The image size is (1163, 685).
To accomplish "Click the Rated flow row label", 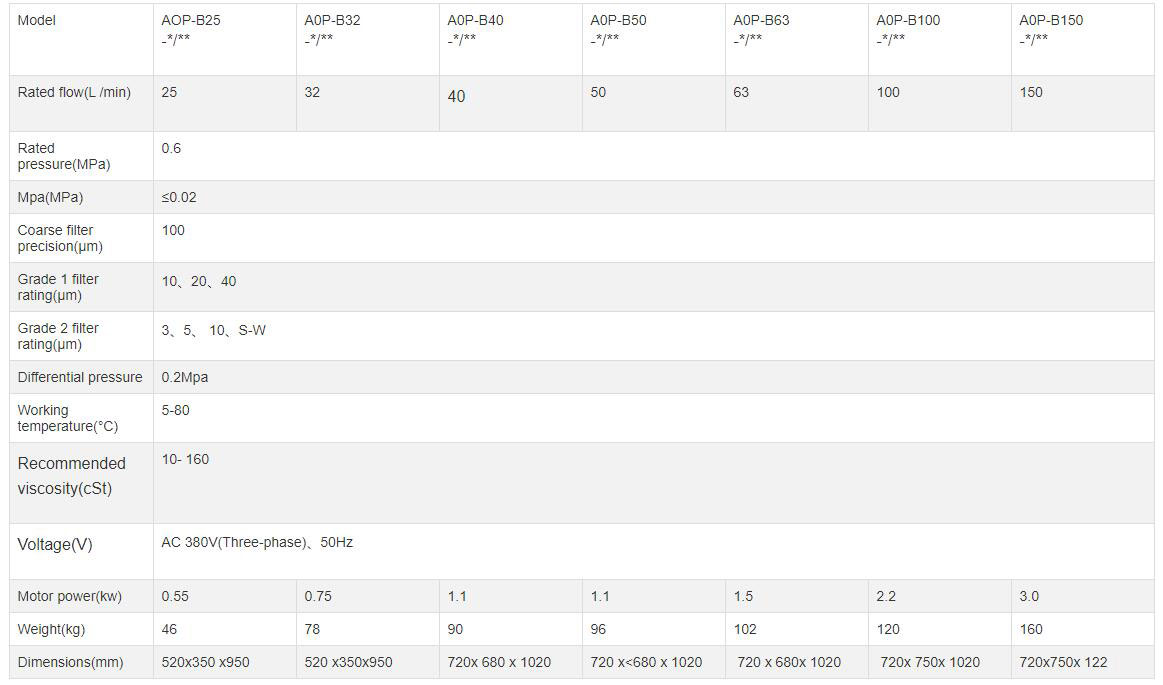I will 74,92.
